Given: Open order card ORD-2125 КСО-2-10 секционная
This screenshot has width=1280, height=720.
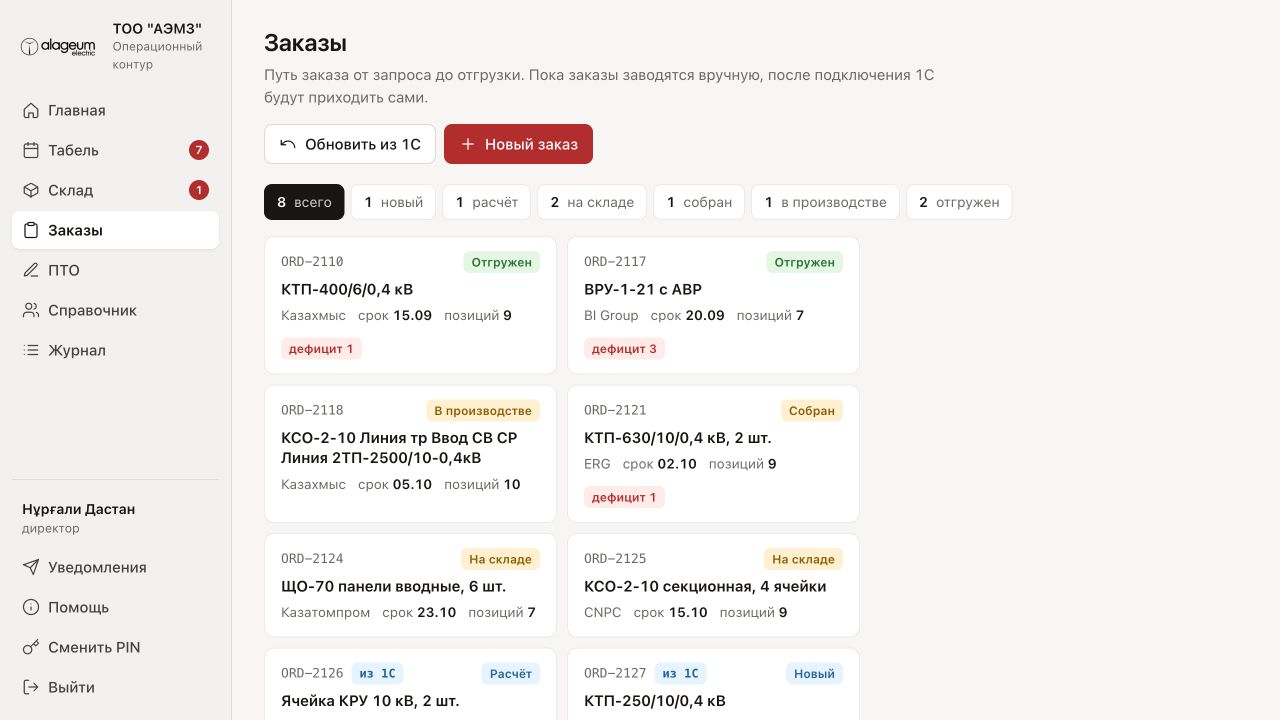Looking at the screenshot, I should coord(713,586).
